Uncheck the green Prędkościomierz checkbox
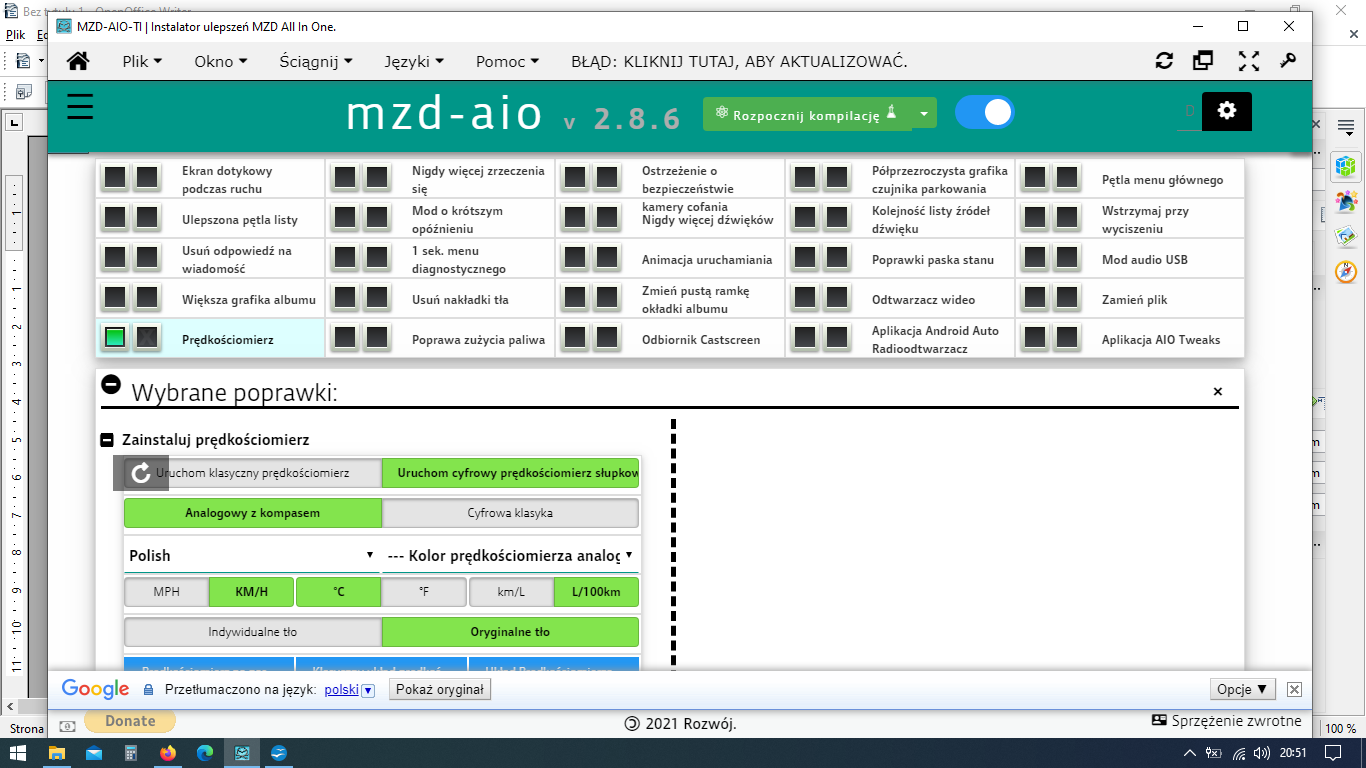Viewport: 1366px width, 768px height. [115, 338]
